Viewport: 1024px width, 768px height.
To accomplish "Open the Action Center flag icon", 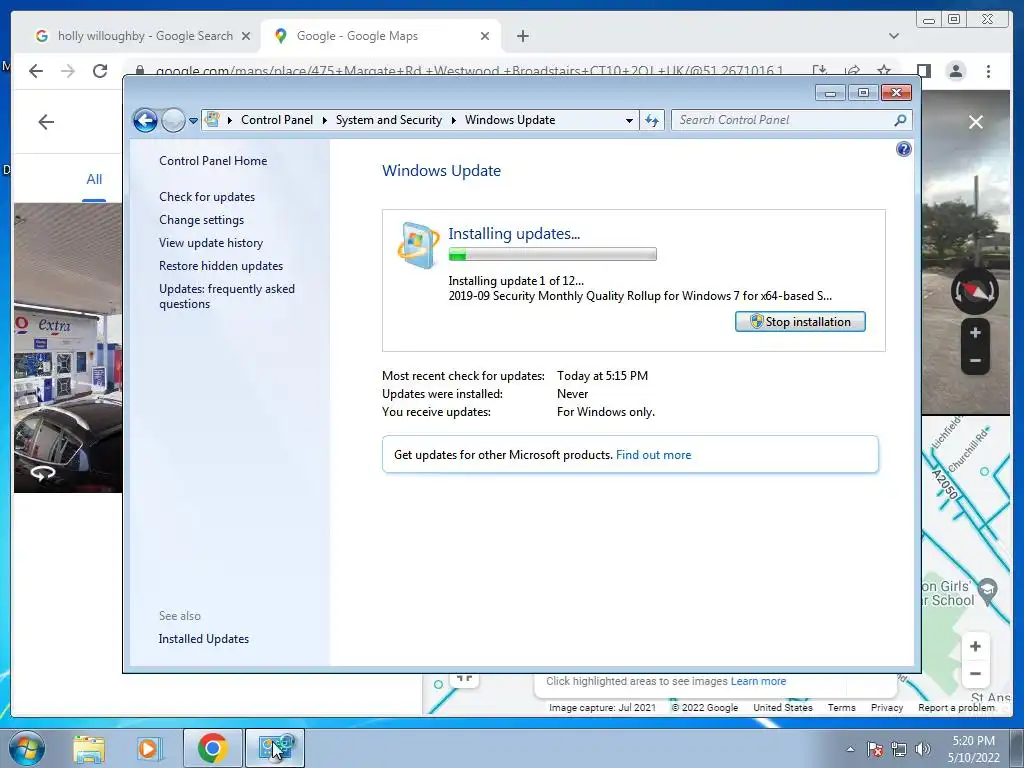I will (875, 749).
